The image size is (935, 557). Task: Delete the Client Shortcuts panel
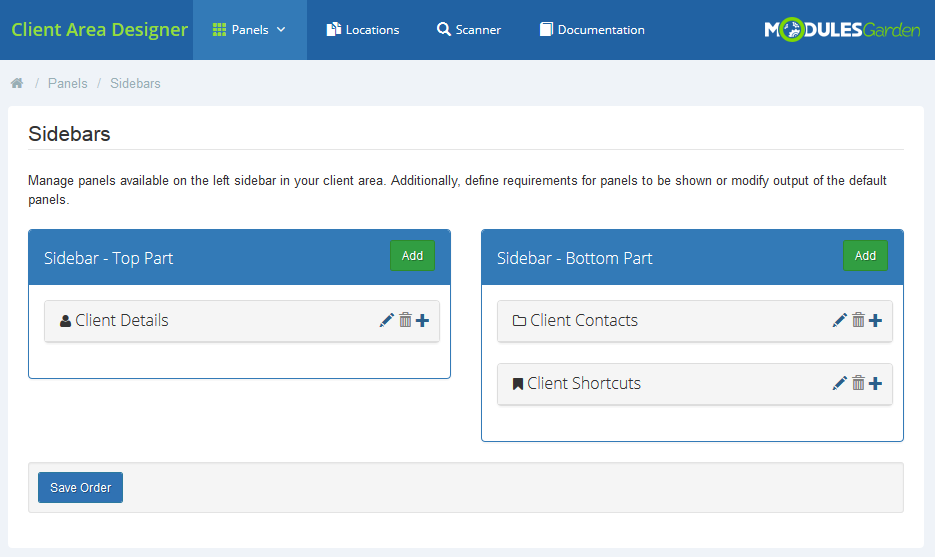(858, 383)
